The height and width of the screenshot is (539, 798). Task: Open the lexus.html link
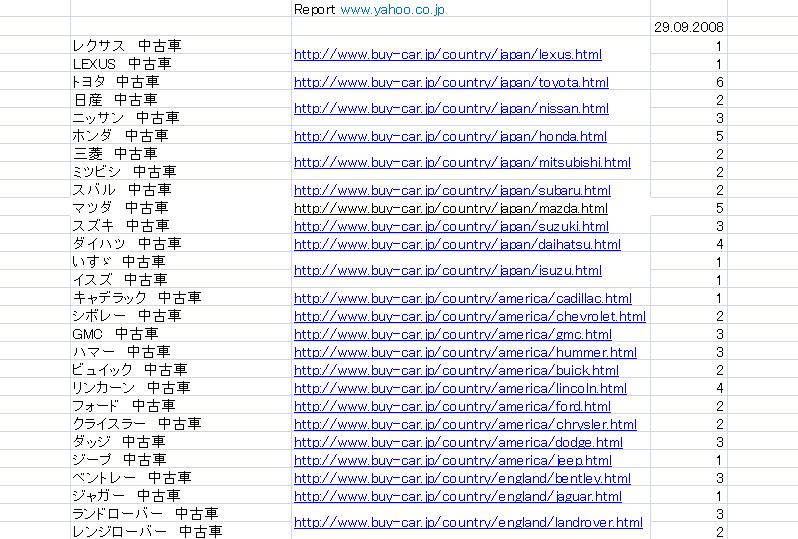point(448,54)
